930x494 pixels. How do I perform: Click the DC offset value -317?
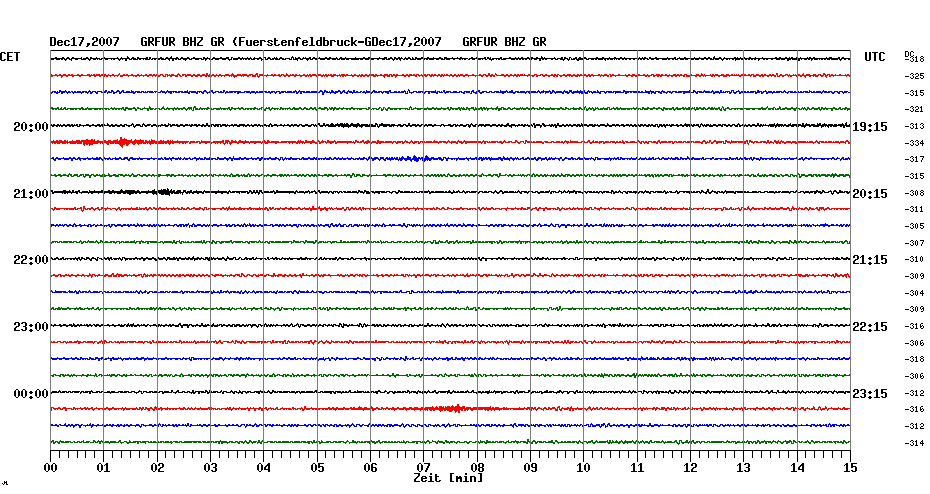(x=914, y=160)
